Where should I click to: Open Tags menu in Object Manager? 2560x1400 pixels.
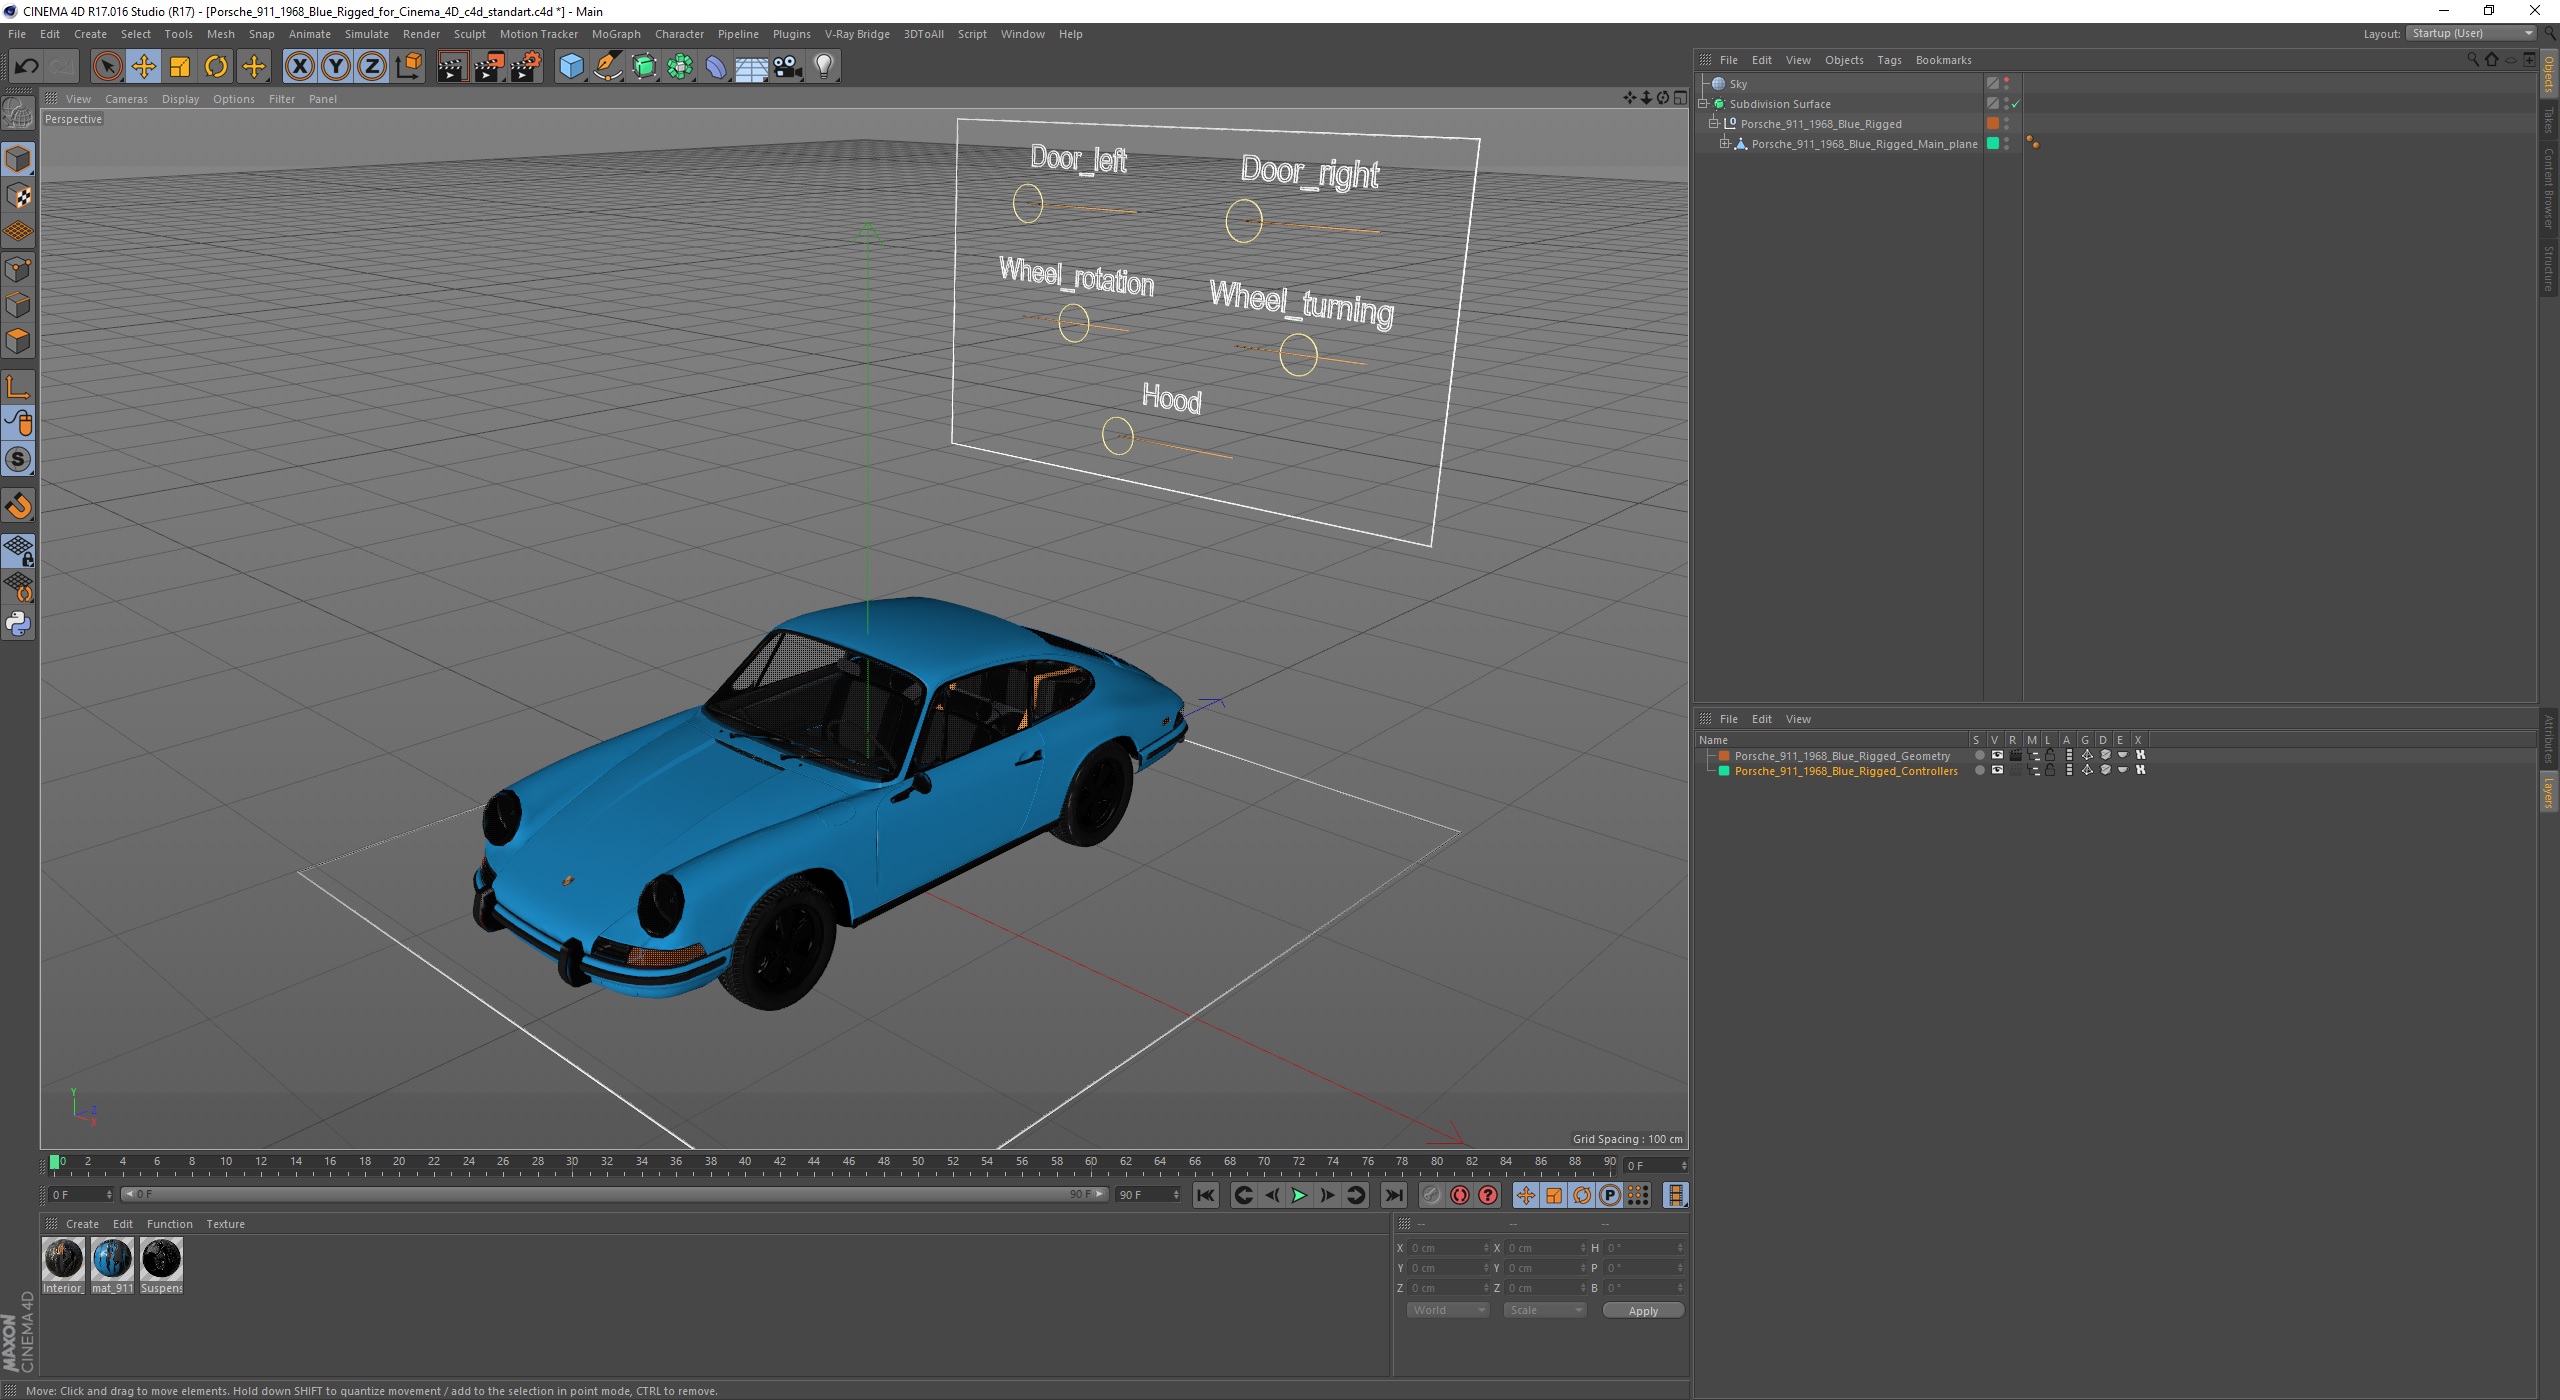1889,60
